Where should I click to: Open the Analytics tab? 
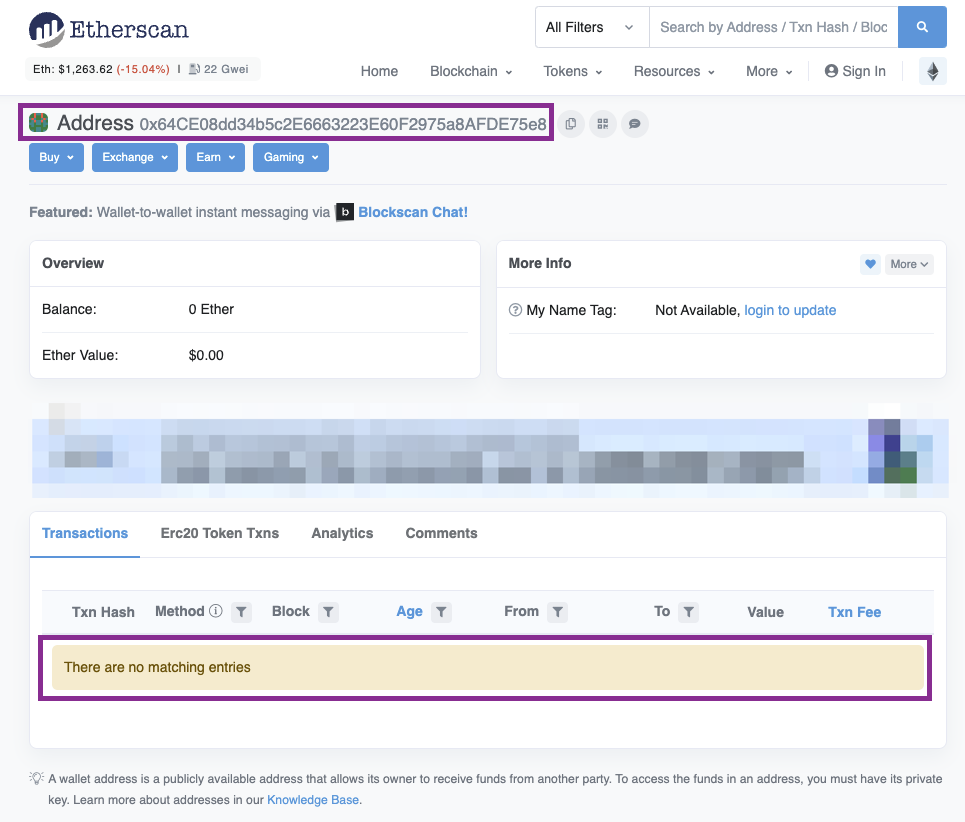(x=342, y=533)
